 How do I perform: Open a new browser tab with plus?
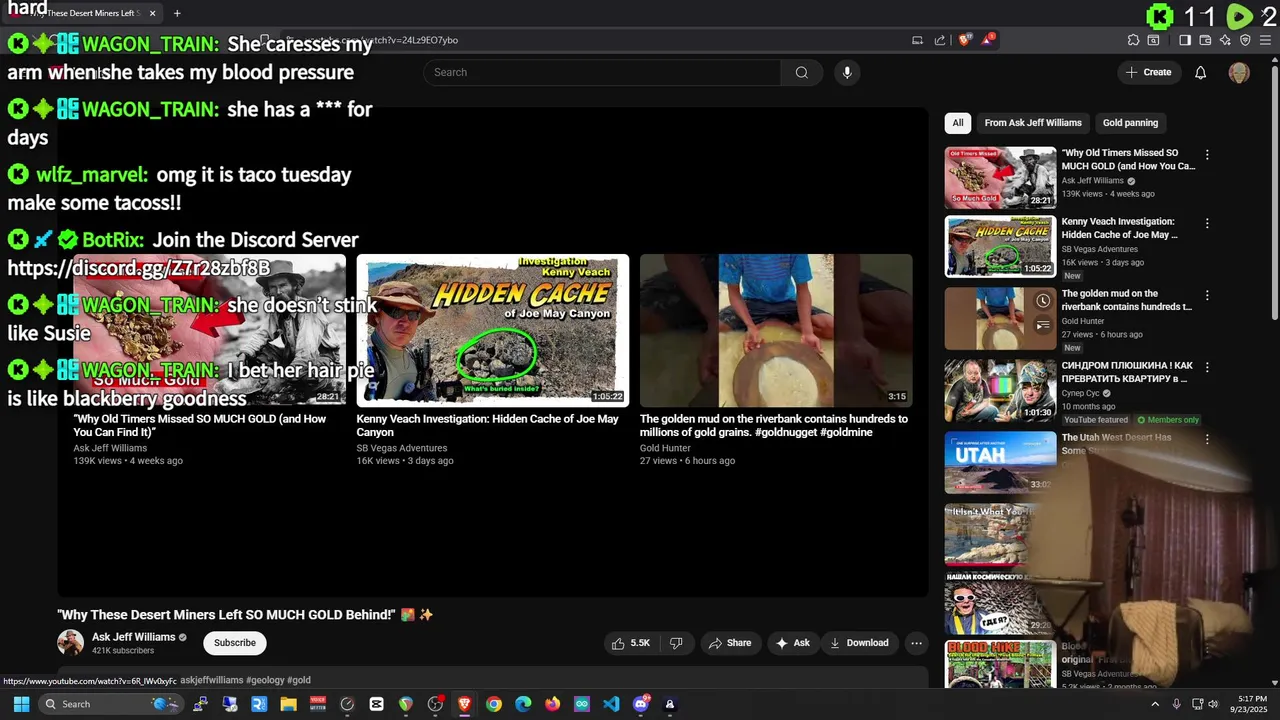(x=177, y=13)
